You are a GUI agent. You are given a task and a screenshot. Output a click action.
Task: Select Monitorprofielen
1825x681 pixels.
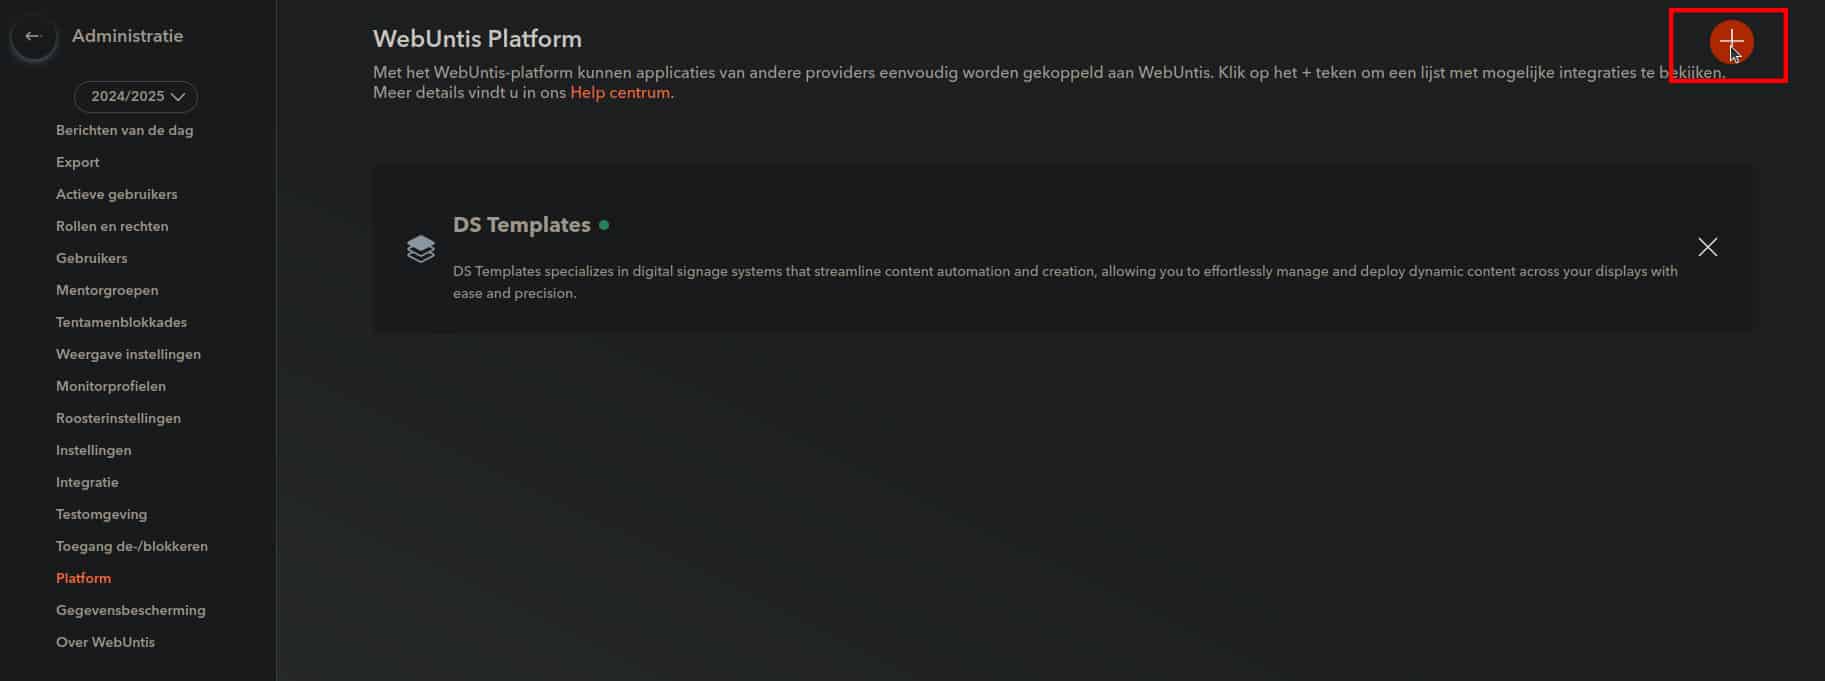tap(111, 386)
